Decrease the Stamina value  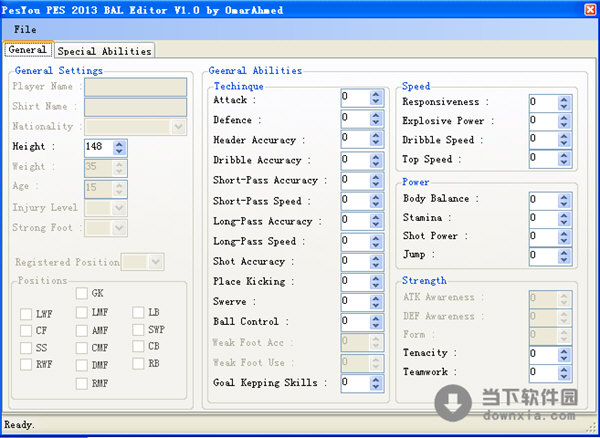click(564, 223)
